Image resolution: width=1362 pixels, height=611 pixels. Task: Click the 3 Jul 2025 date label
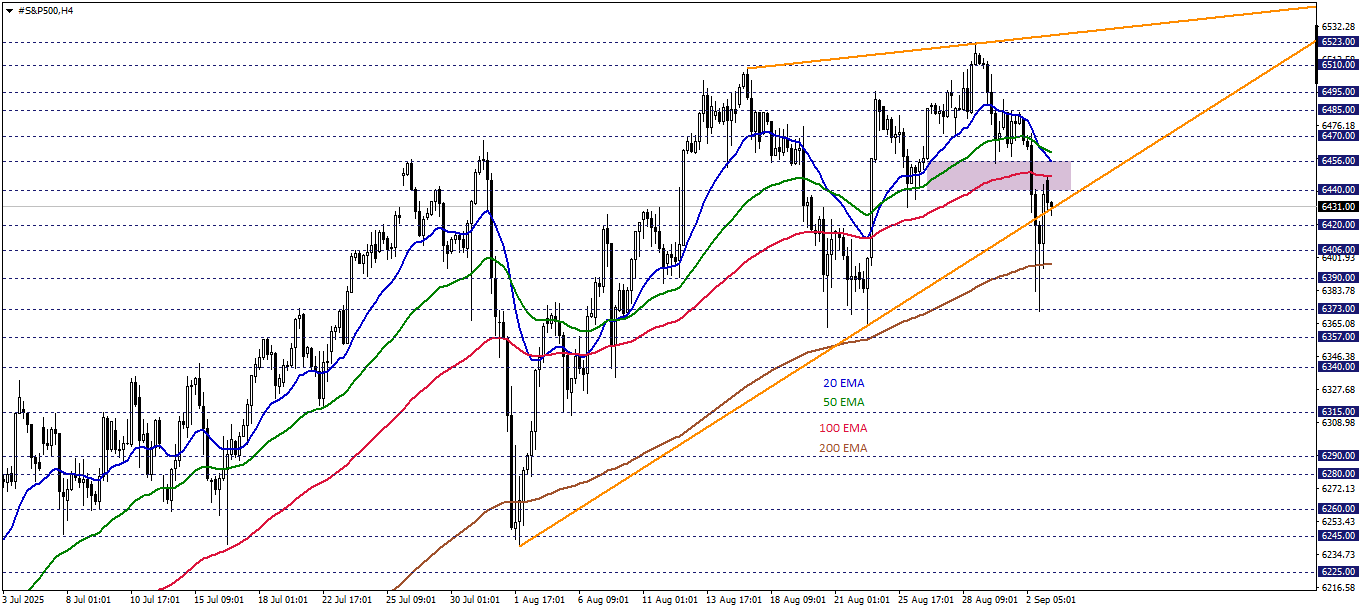click(23, 600)
